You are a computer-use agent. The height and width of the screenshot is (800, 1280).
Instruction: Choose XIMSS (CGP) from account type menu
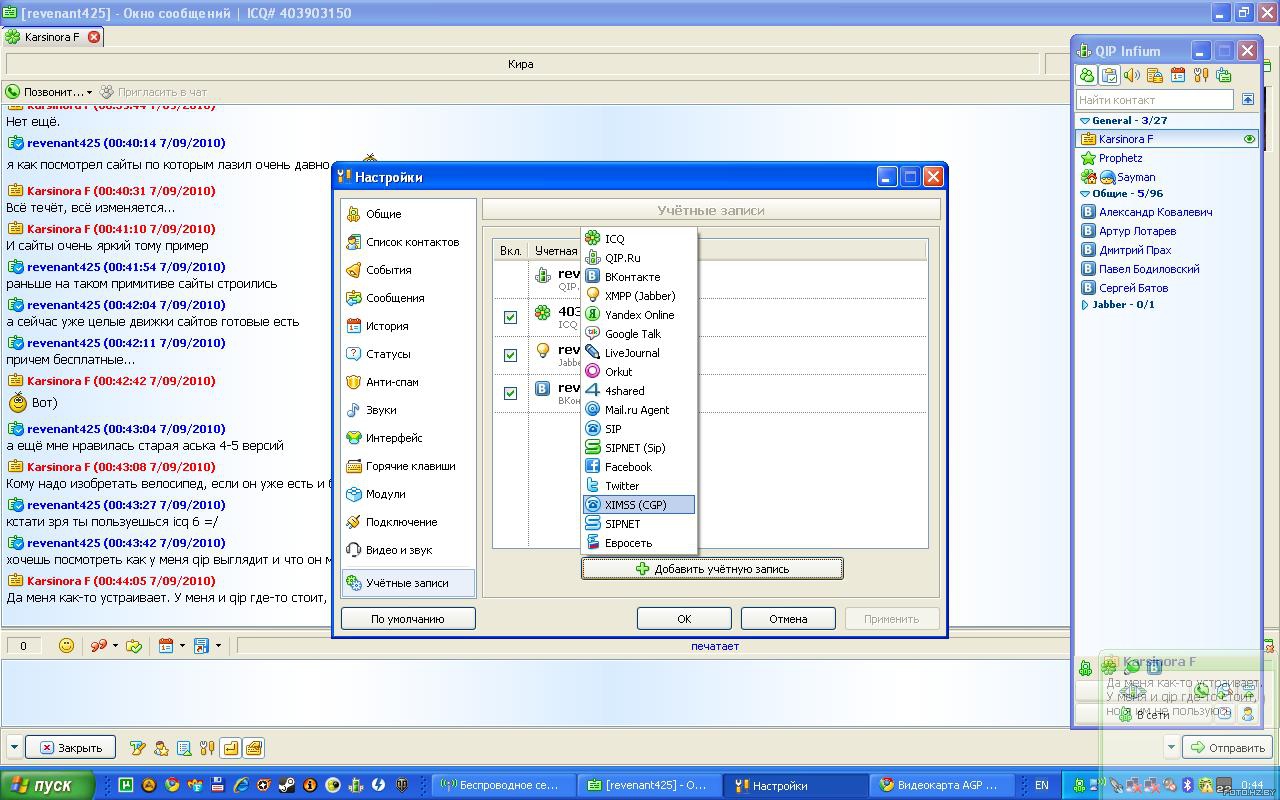638,505
